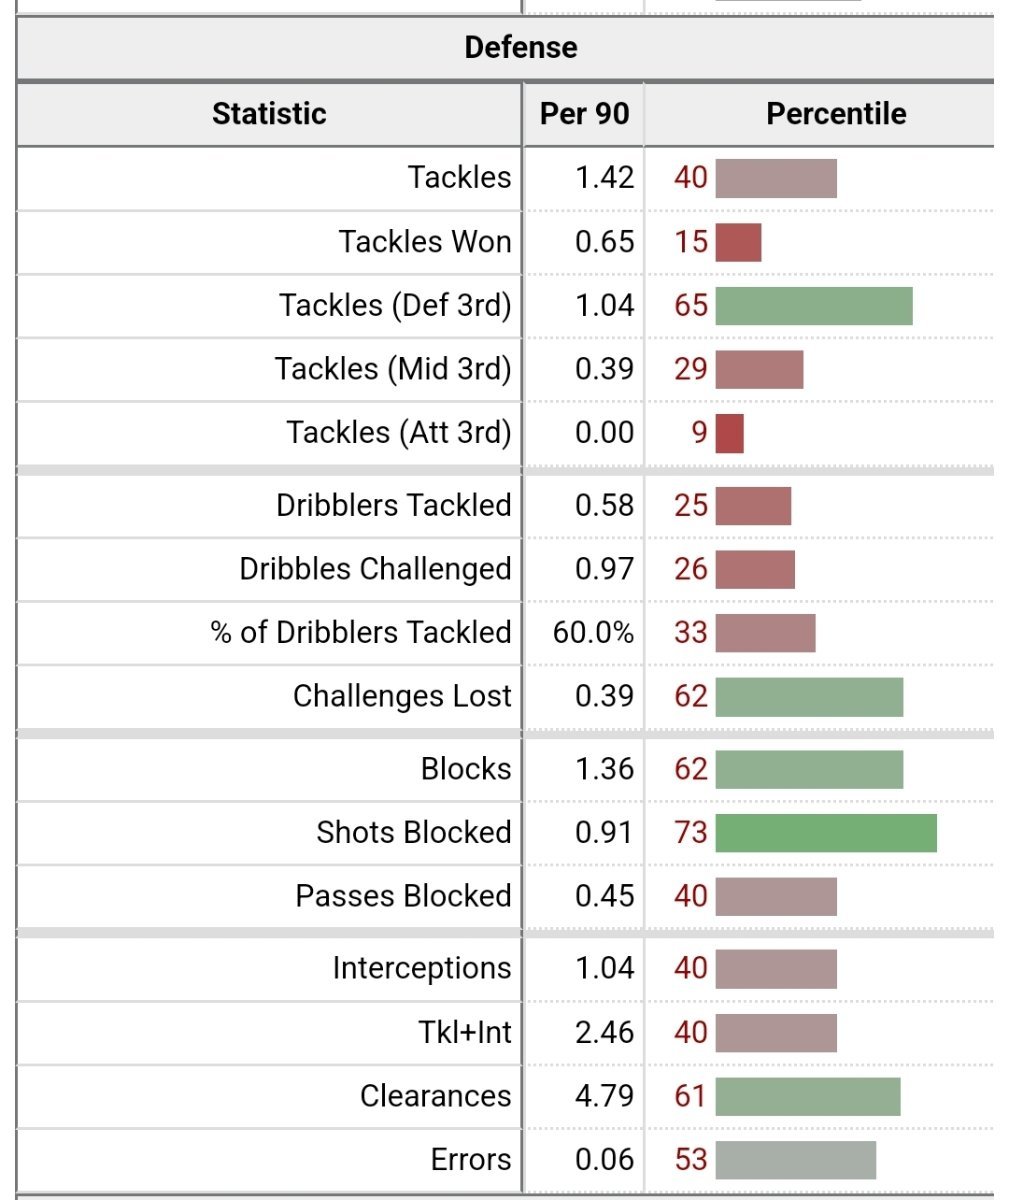Click the Dribbles Challenged row label
The height and width of the screenshot is (1200, 1009).
[x=375, y=569]
